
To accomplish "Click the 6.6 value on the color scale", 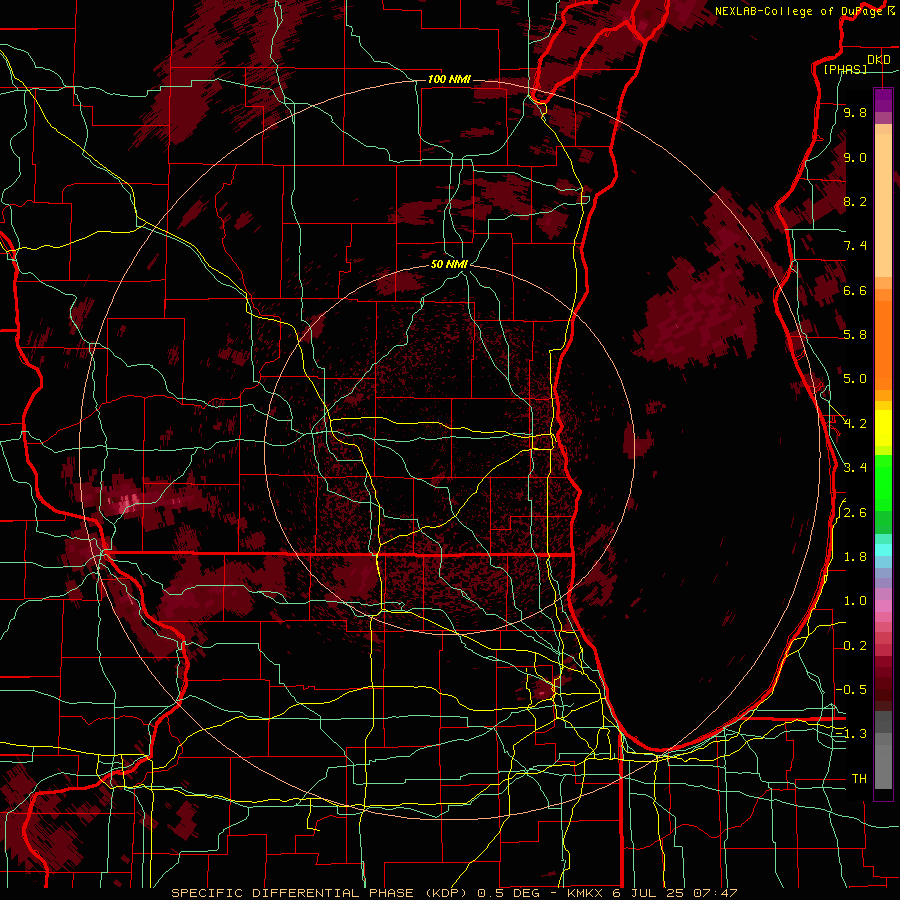I will pos(855,290).
